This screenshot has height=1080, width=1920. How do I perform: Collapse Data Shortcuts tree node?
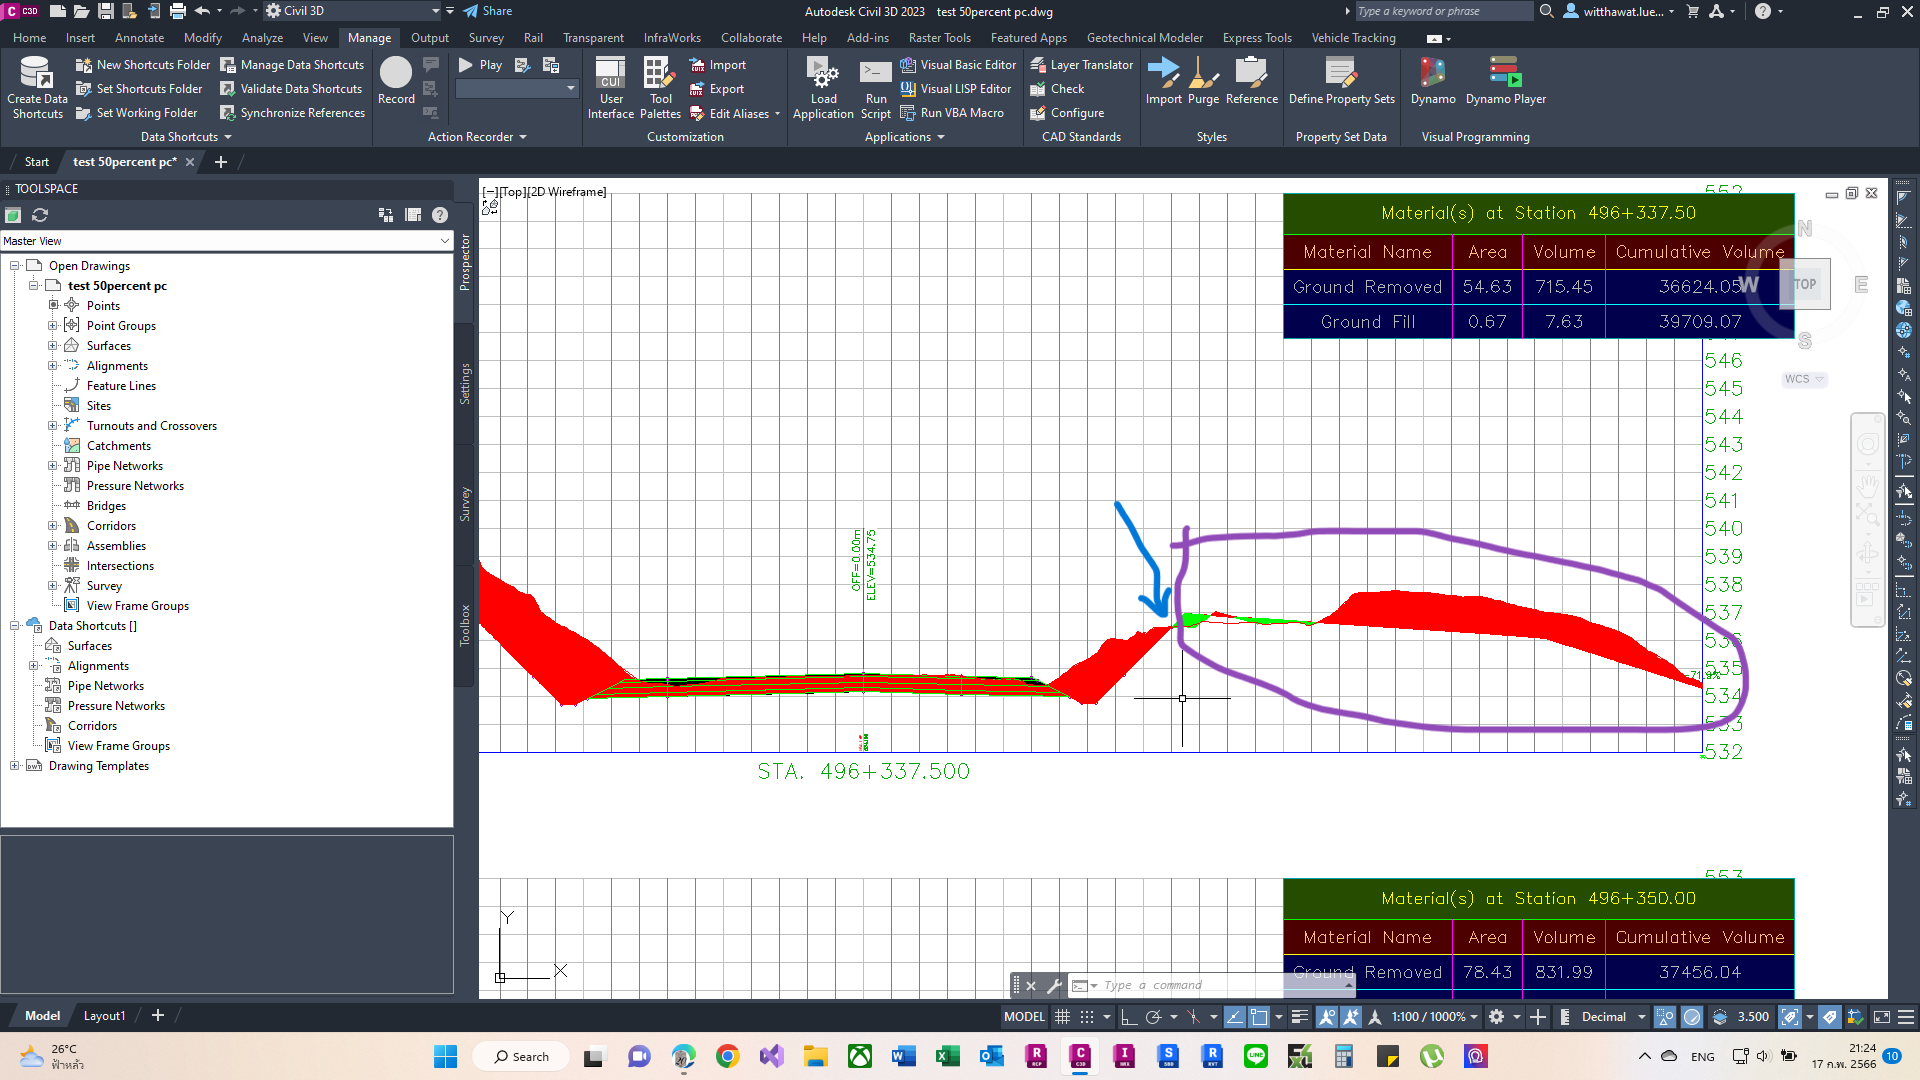click(15, 626)
